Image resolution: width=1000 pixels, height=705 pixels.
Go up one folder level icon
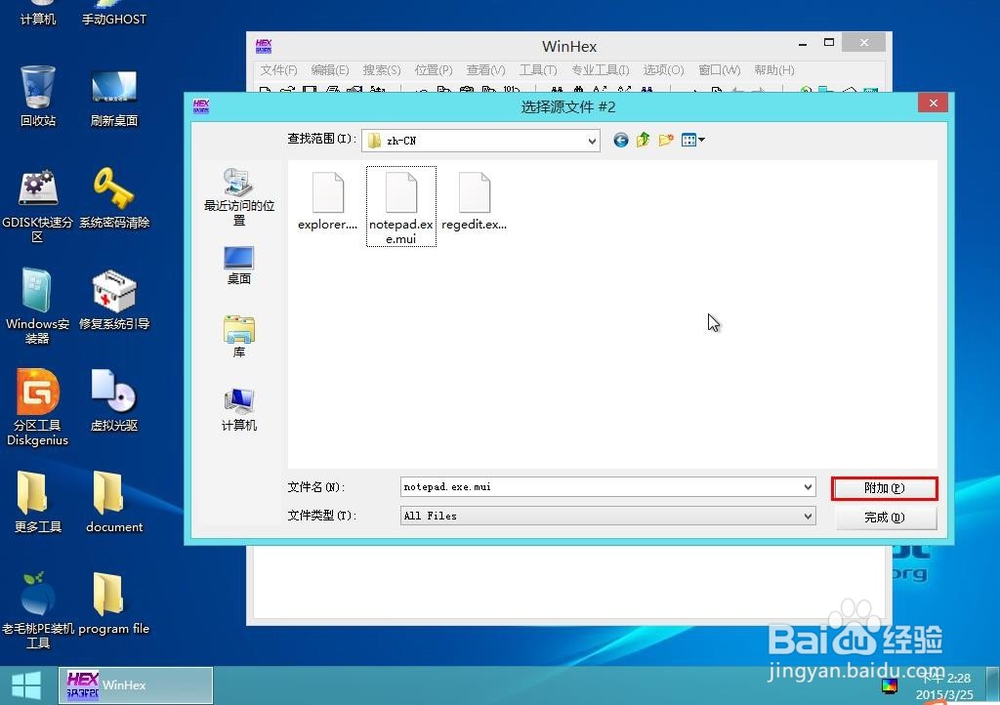click(643, 140)
